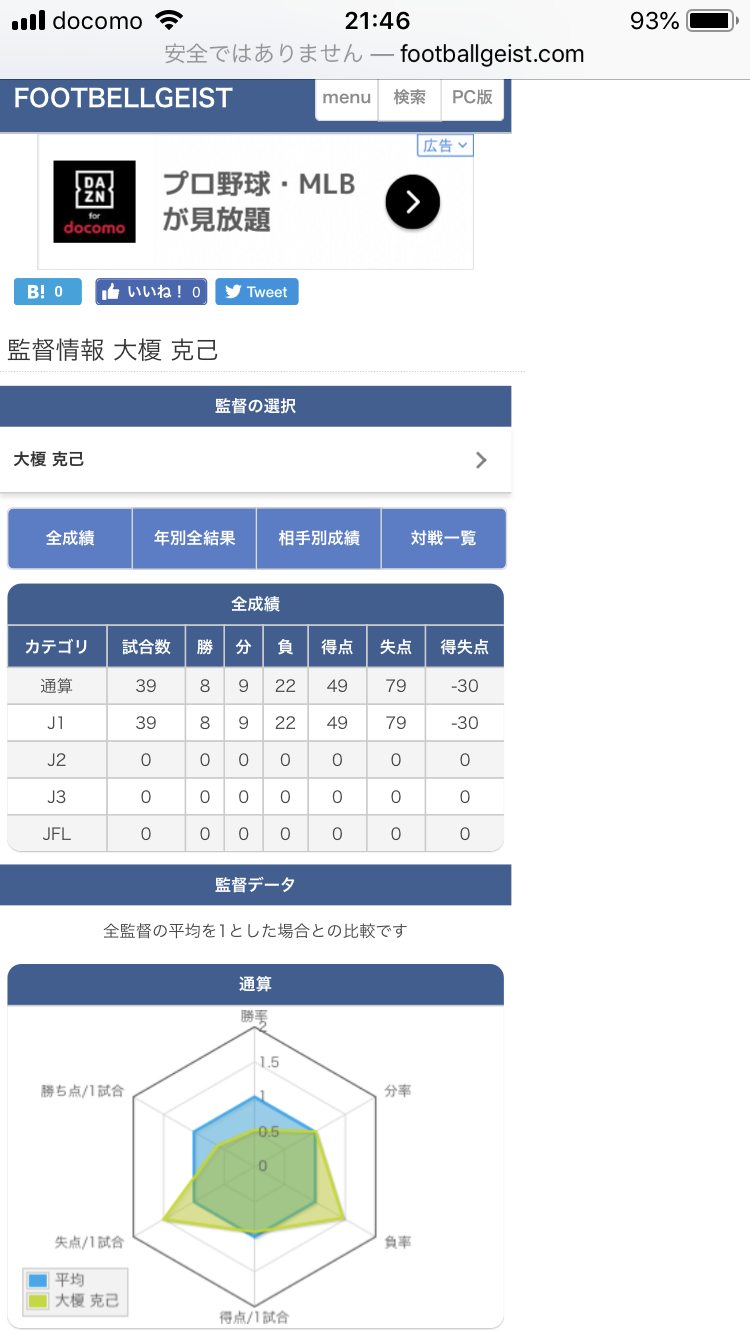Hit the Facebook いいね! thumbs-up button
The height and width of the screenshot is (1334, 750).
coord(151,292)
